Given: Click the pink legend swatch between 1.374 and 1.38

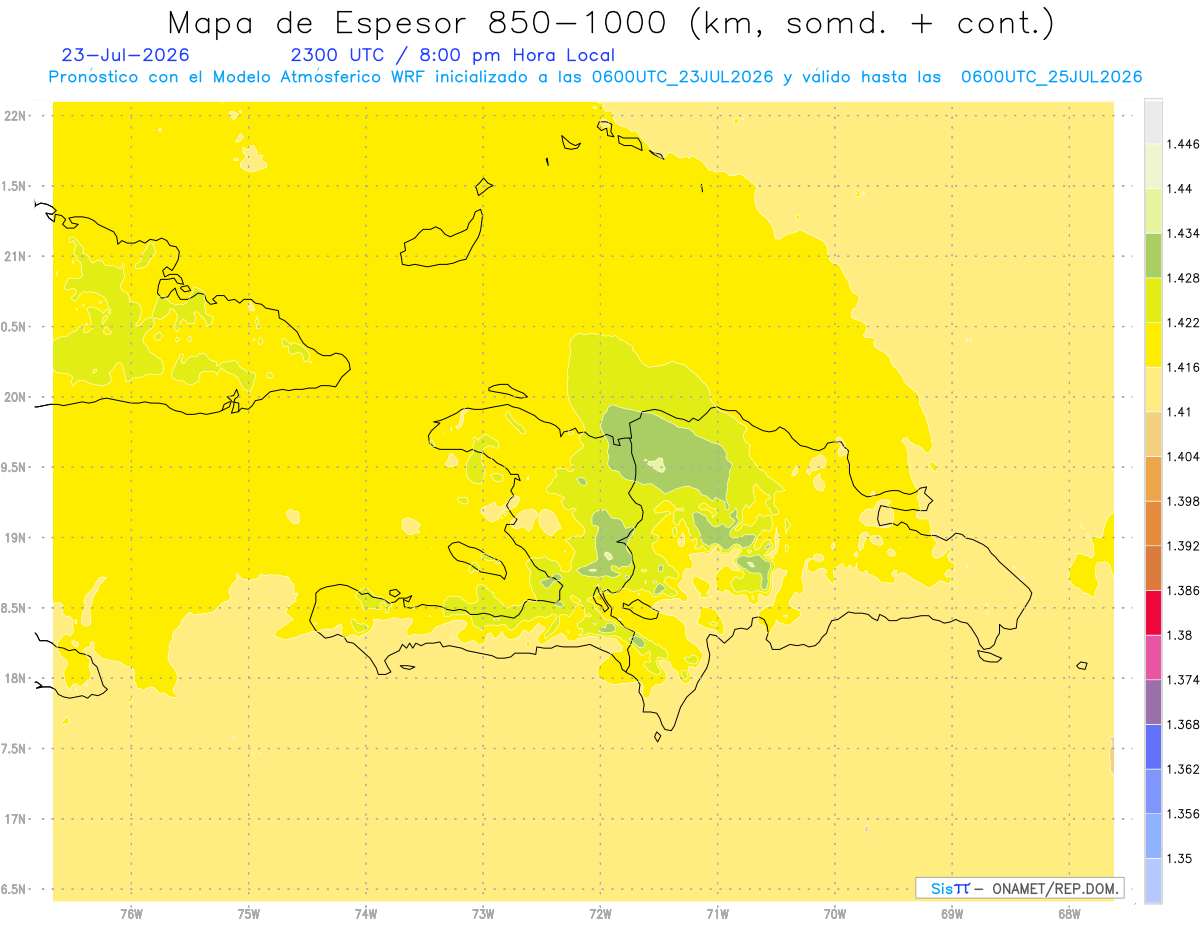Looking at the screenshot, I should click(x=1153, y=658).
